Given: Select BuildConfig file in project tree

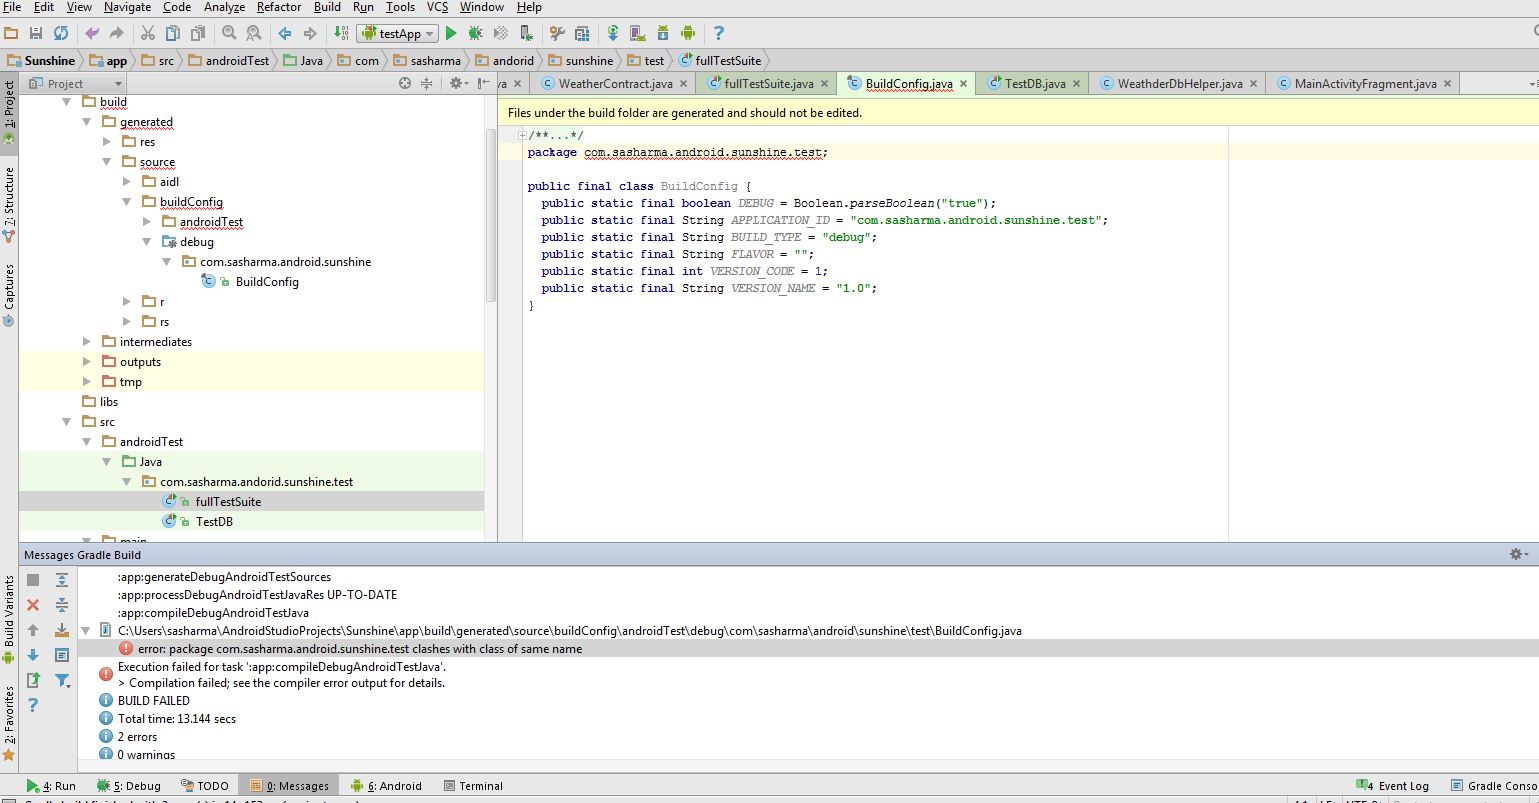Looking at the screenshot, I should pyautogui.click(x=267, y=282).
